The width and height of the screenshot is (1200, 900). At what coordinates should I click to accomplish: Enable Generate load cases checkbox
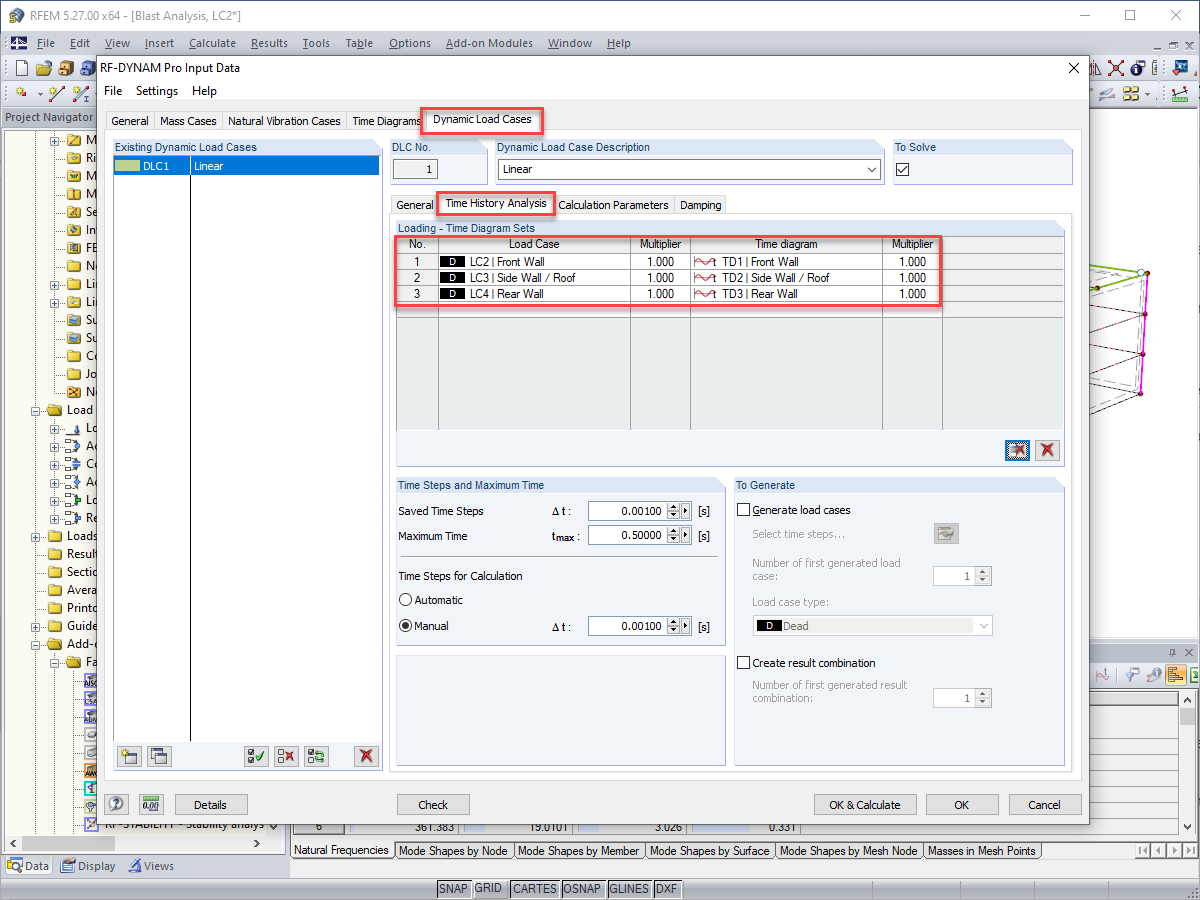[x=743, y=510]
